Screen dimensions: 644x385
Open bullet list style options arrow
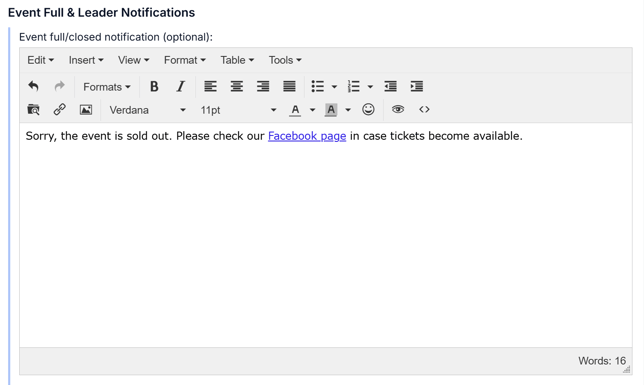pos(334,87)
